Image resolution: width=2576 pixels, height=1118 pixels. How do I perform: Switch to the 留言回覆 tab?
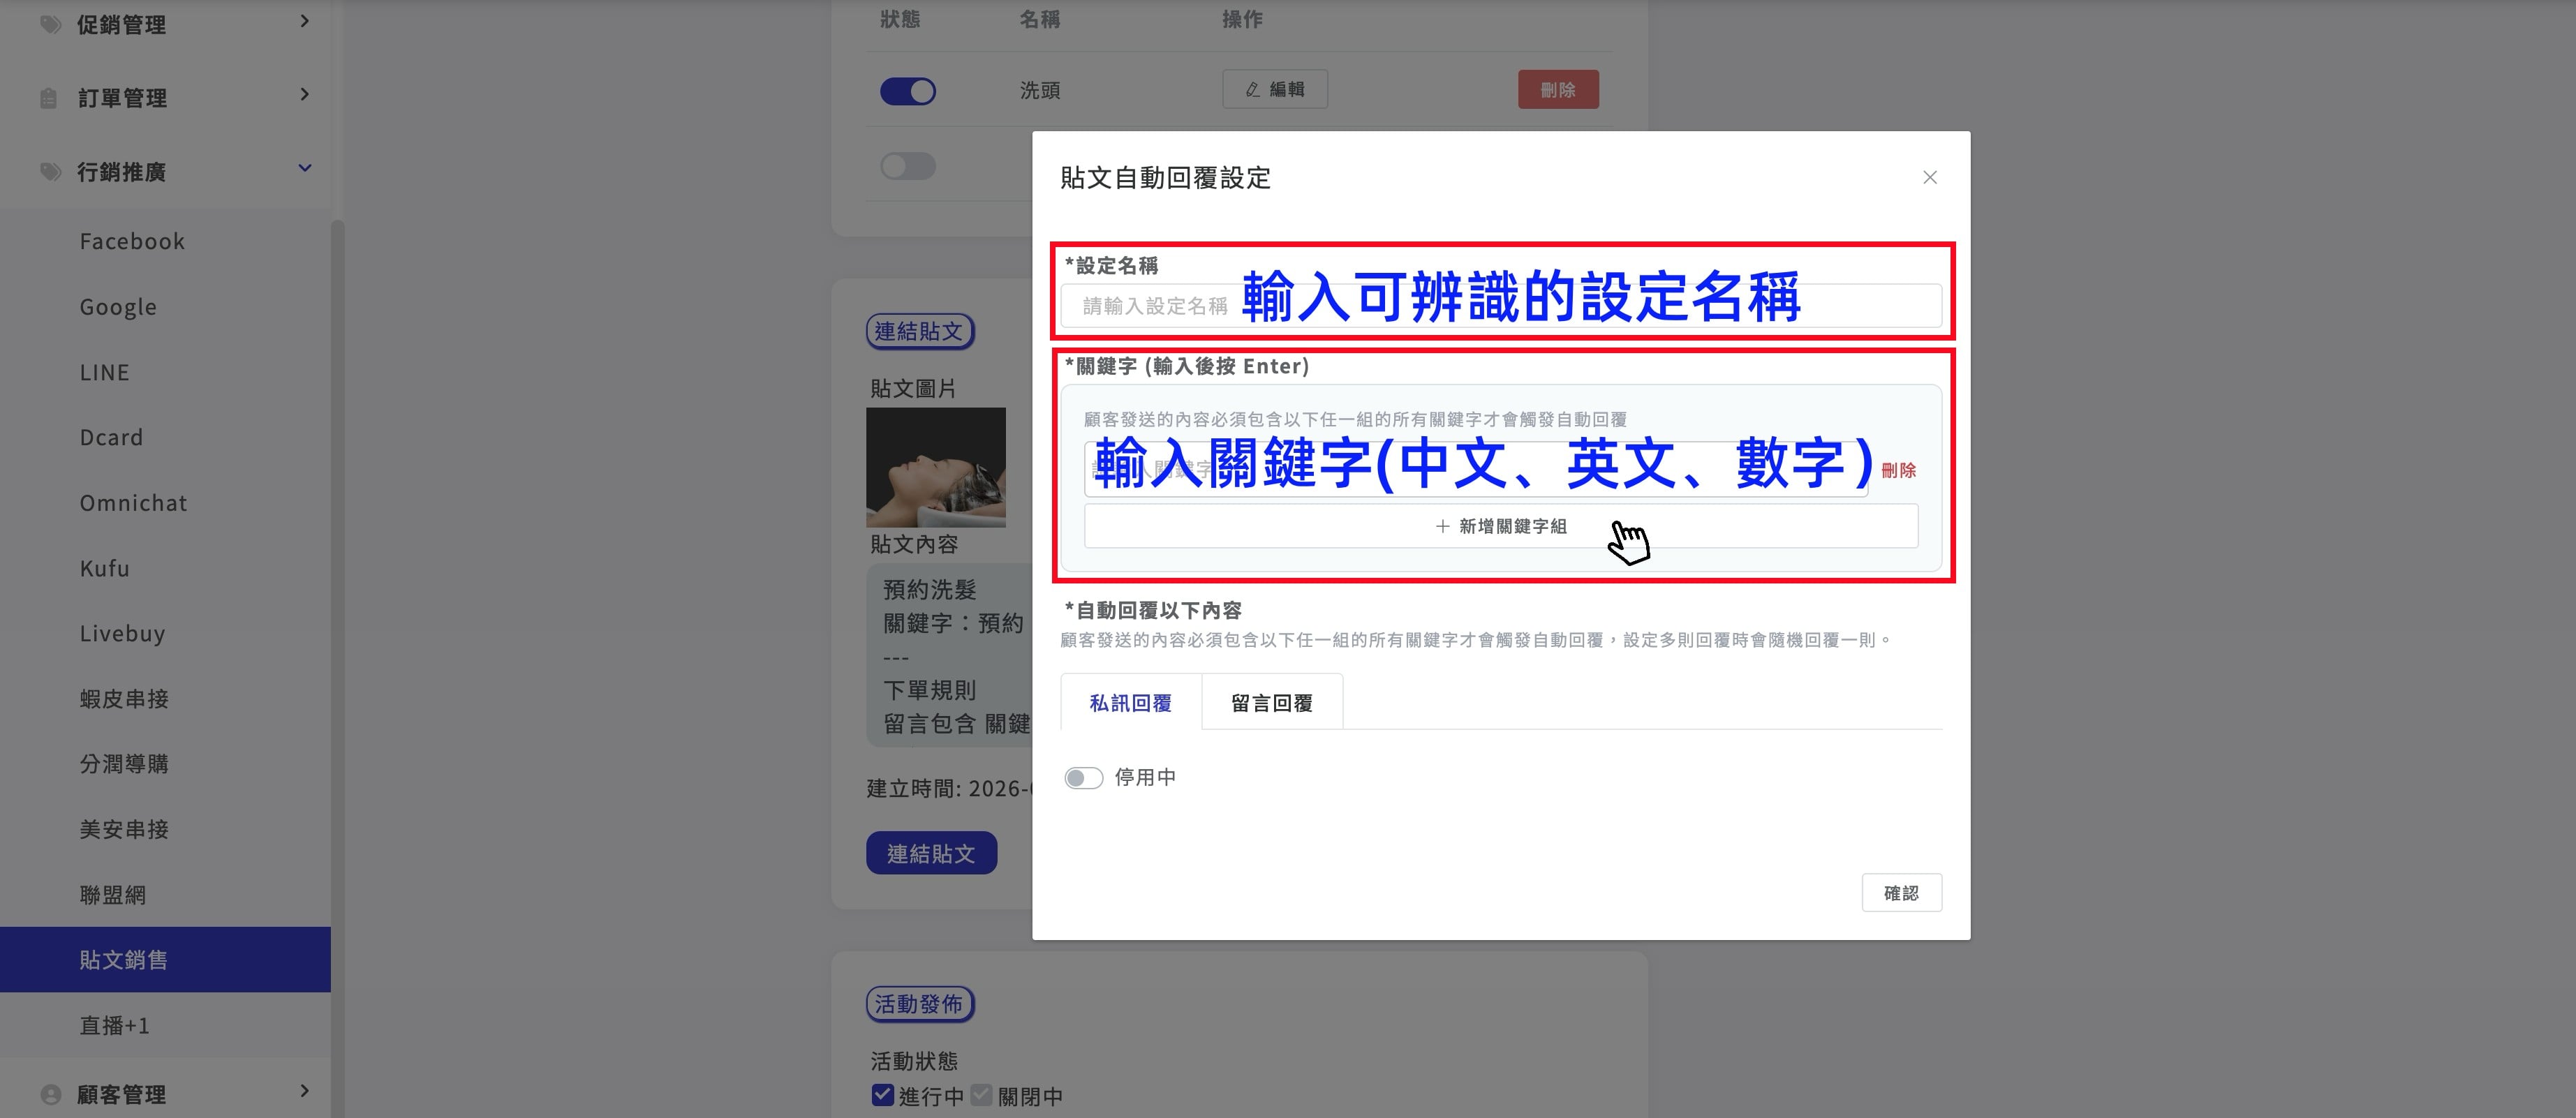pyautogui.click(x=1272, y=703)
